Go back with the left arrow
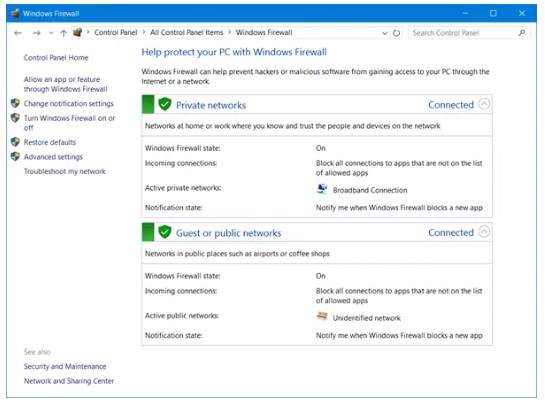The height and width of the screenshot is (404, 545). pyautogui.click(x=18, y=33)
